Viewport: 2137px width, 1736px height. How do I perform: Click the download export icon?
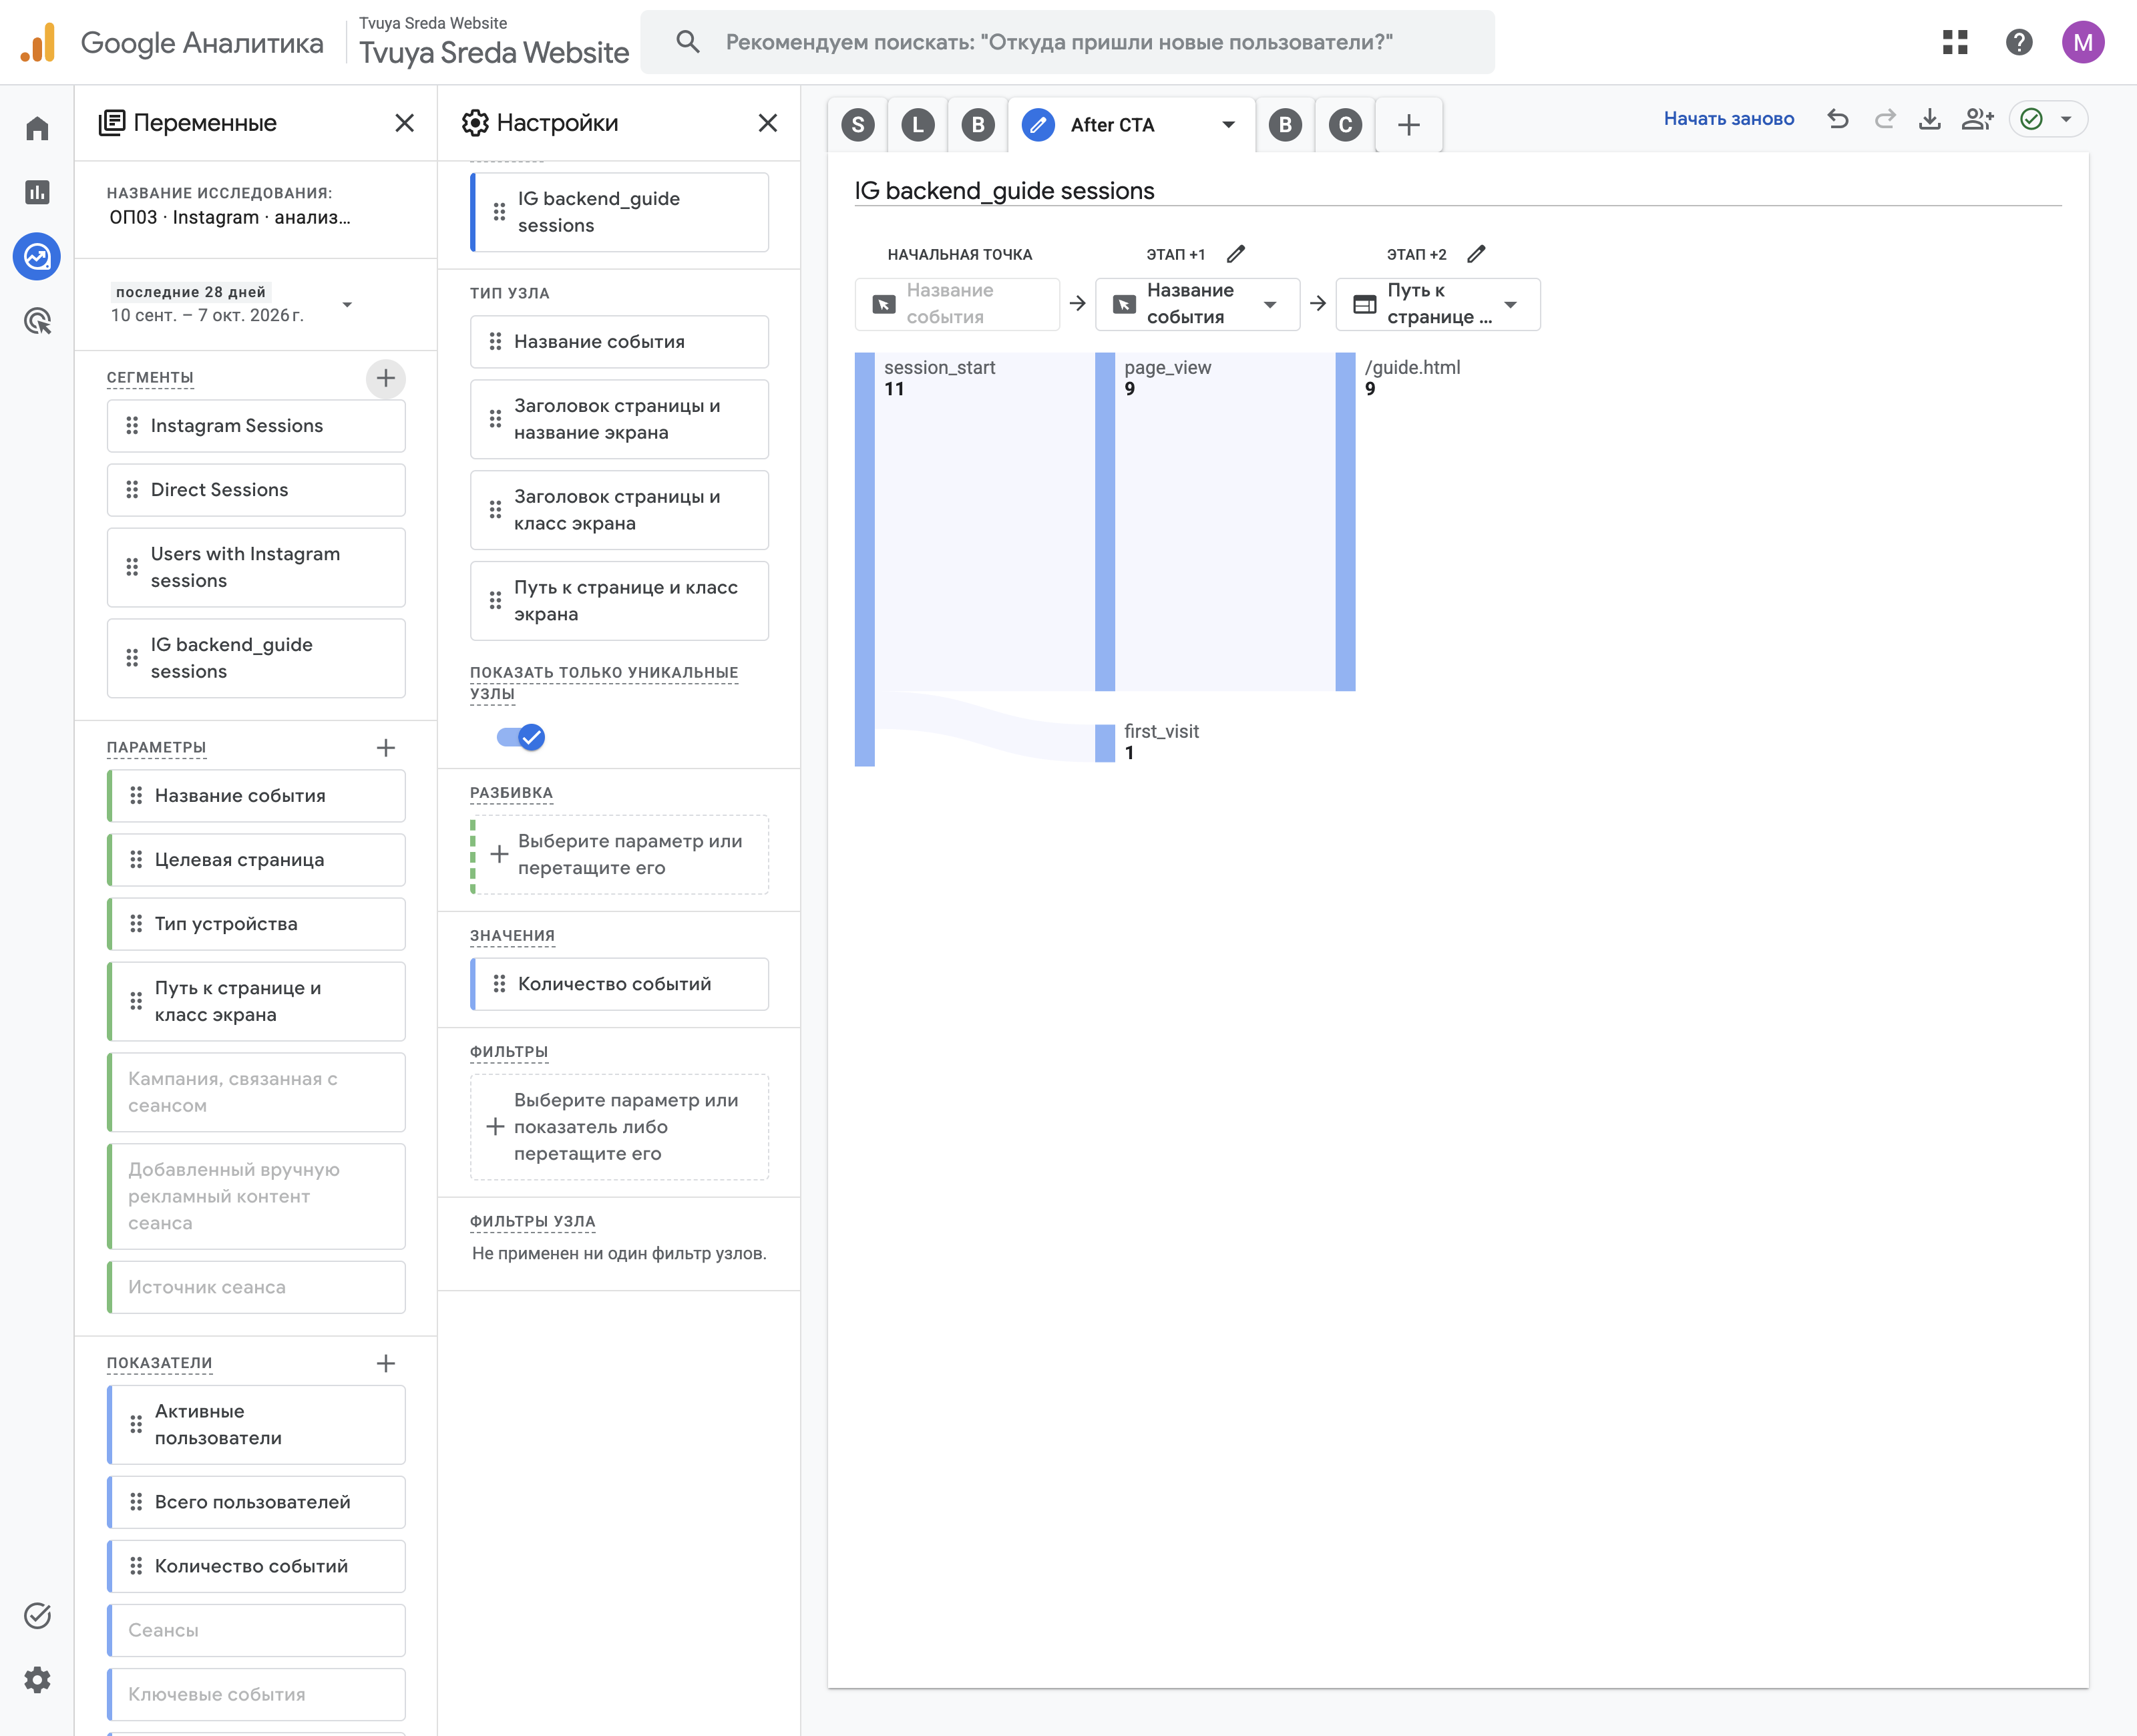coord(1930,119)
